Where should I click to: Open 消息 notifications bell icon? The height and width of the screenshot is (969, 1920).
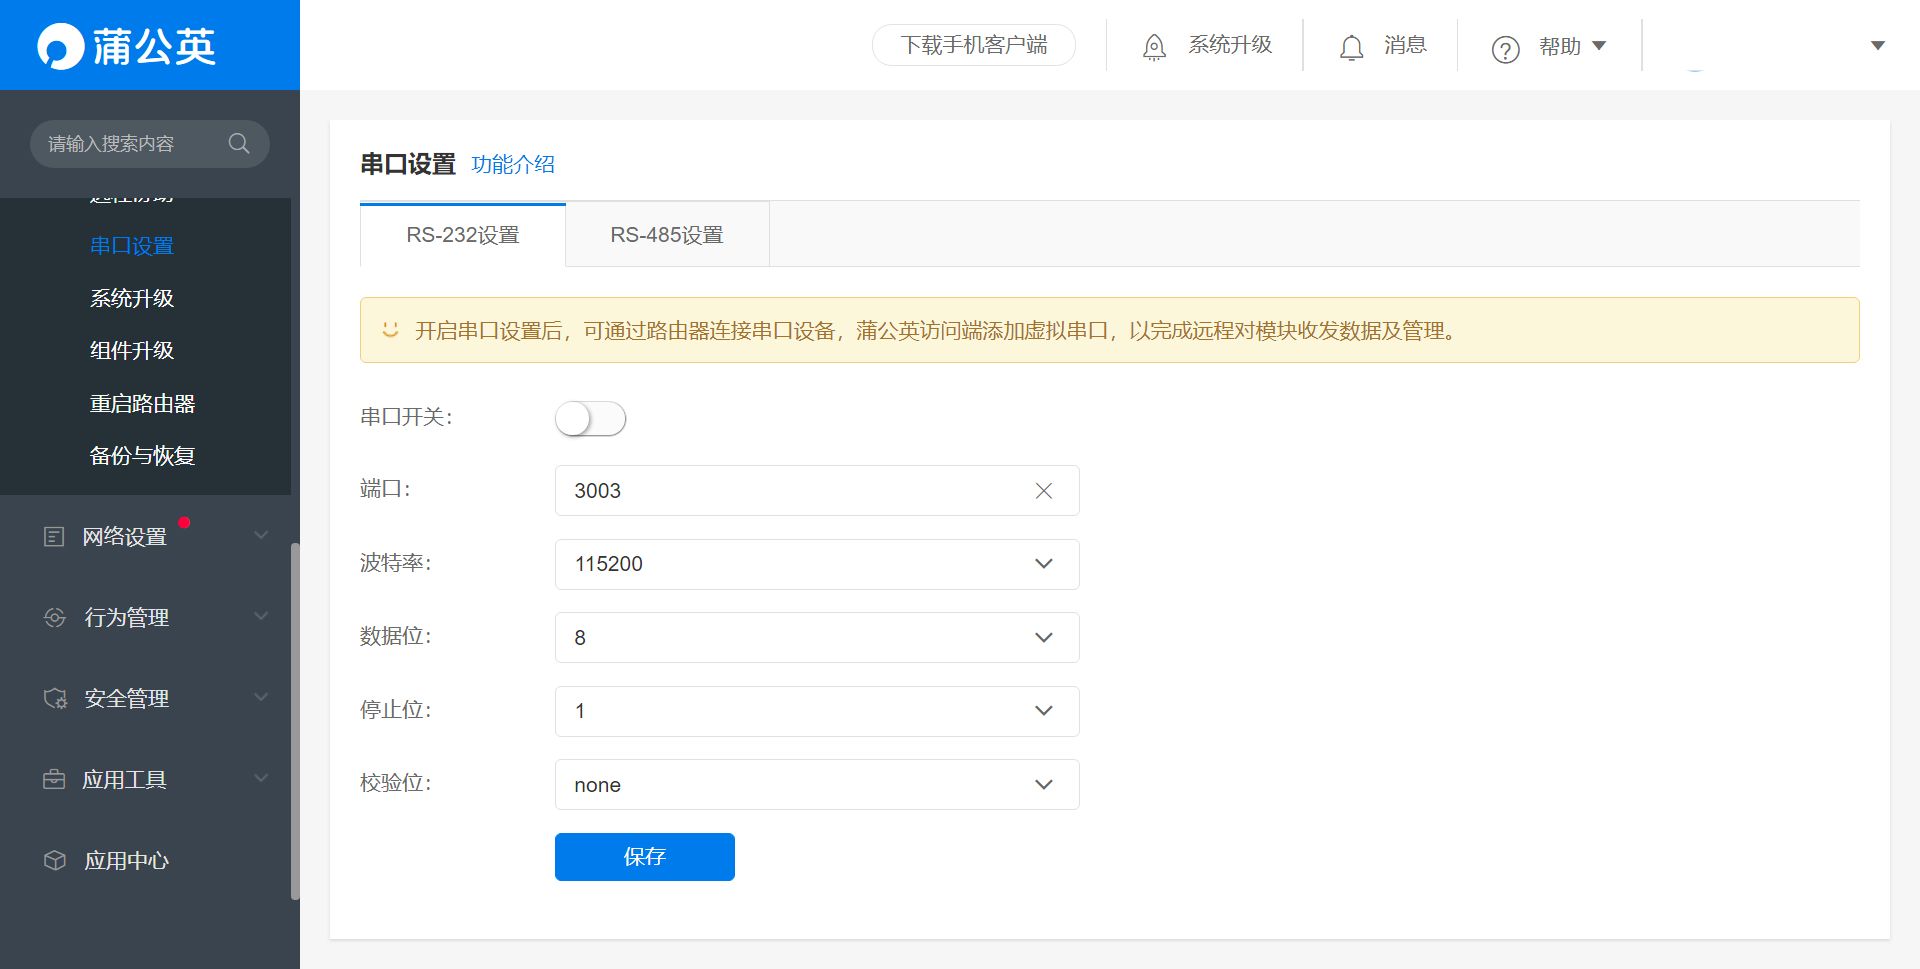click(1351, 47)
